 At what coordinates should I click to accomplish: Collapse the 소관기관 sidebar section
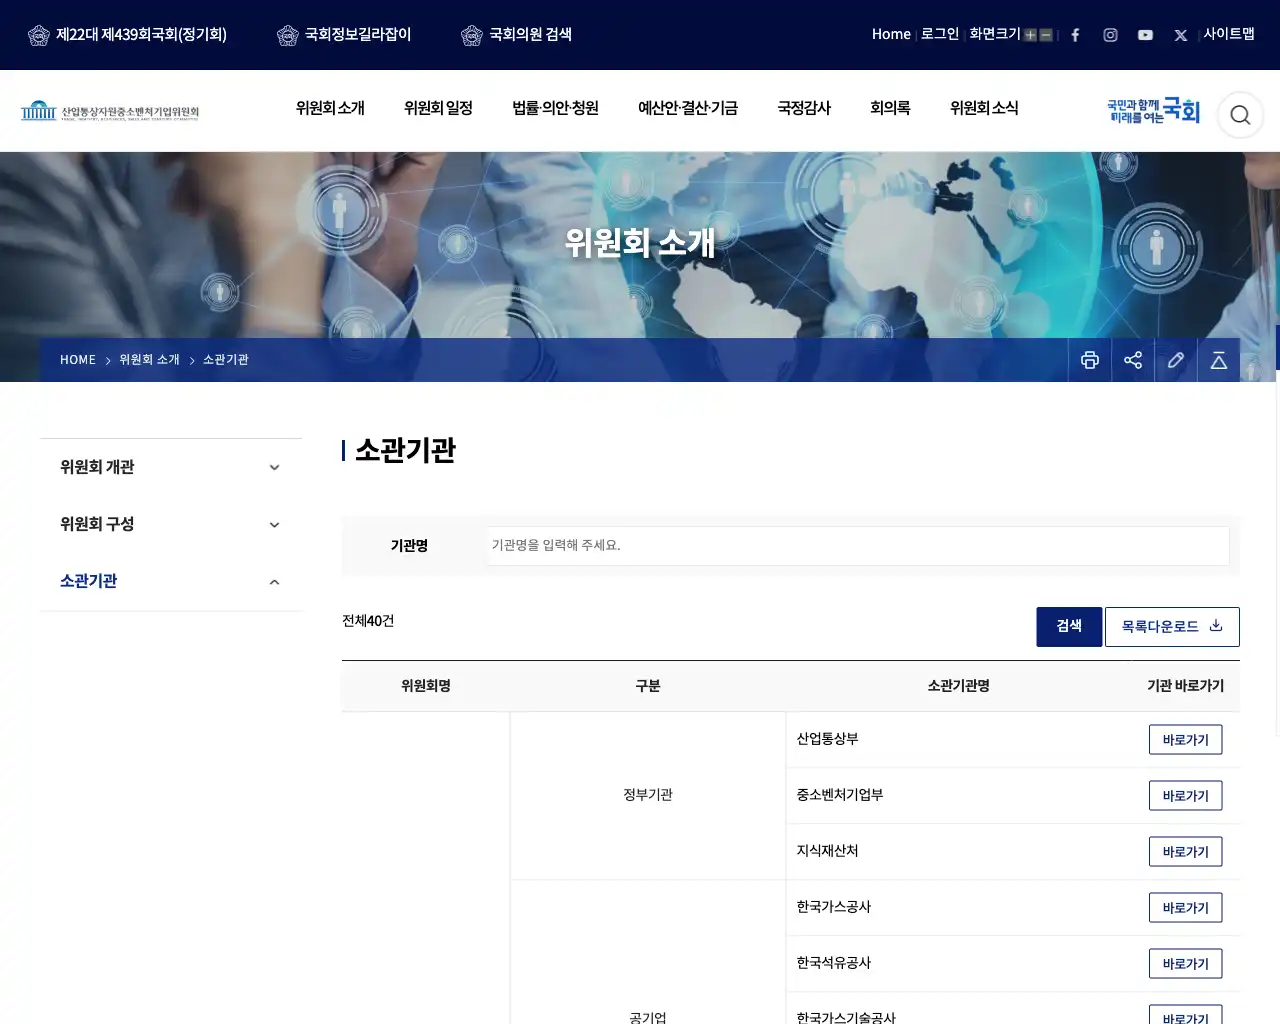click(171, 581)
